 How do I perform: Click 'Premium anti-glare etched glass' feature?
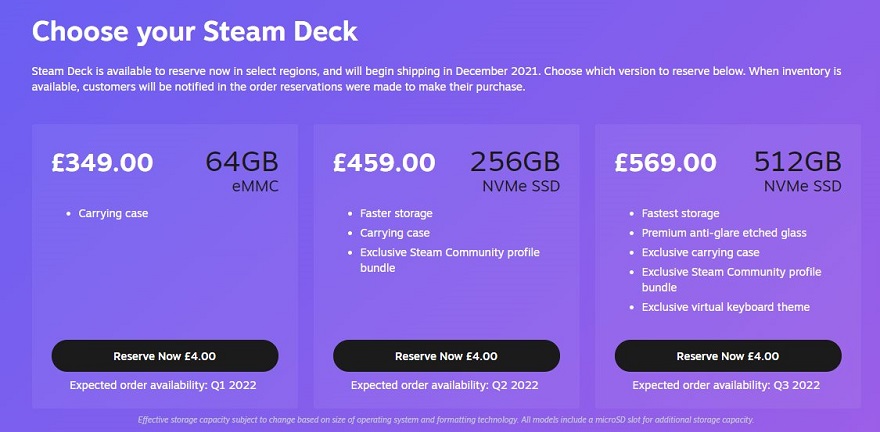tap(724, 233)
